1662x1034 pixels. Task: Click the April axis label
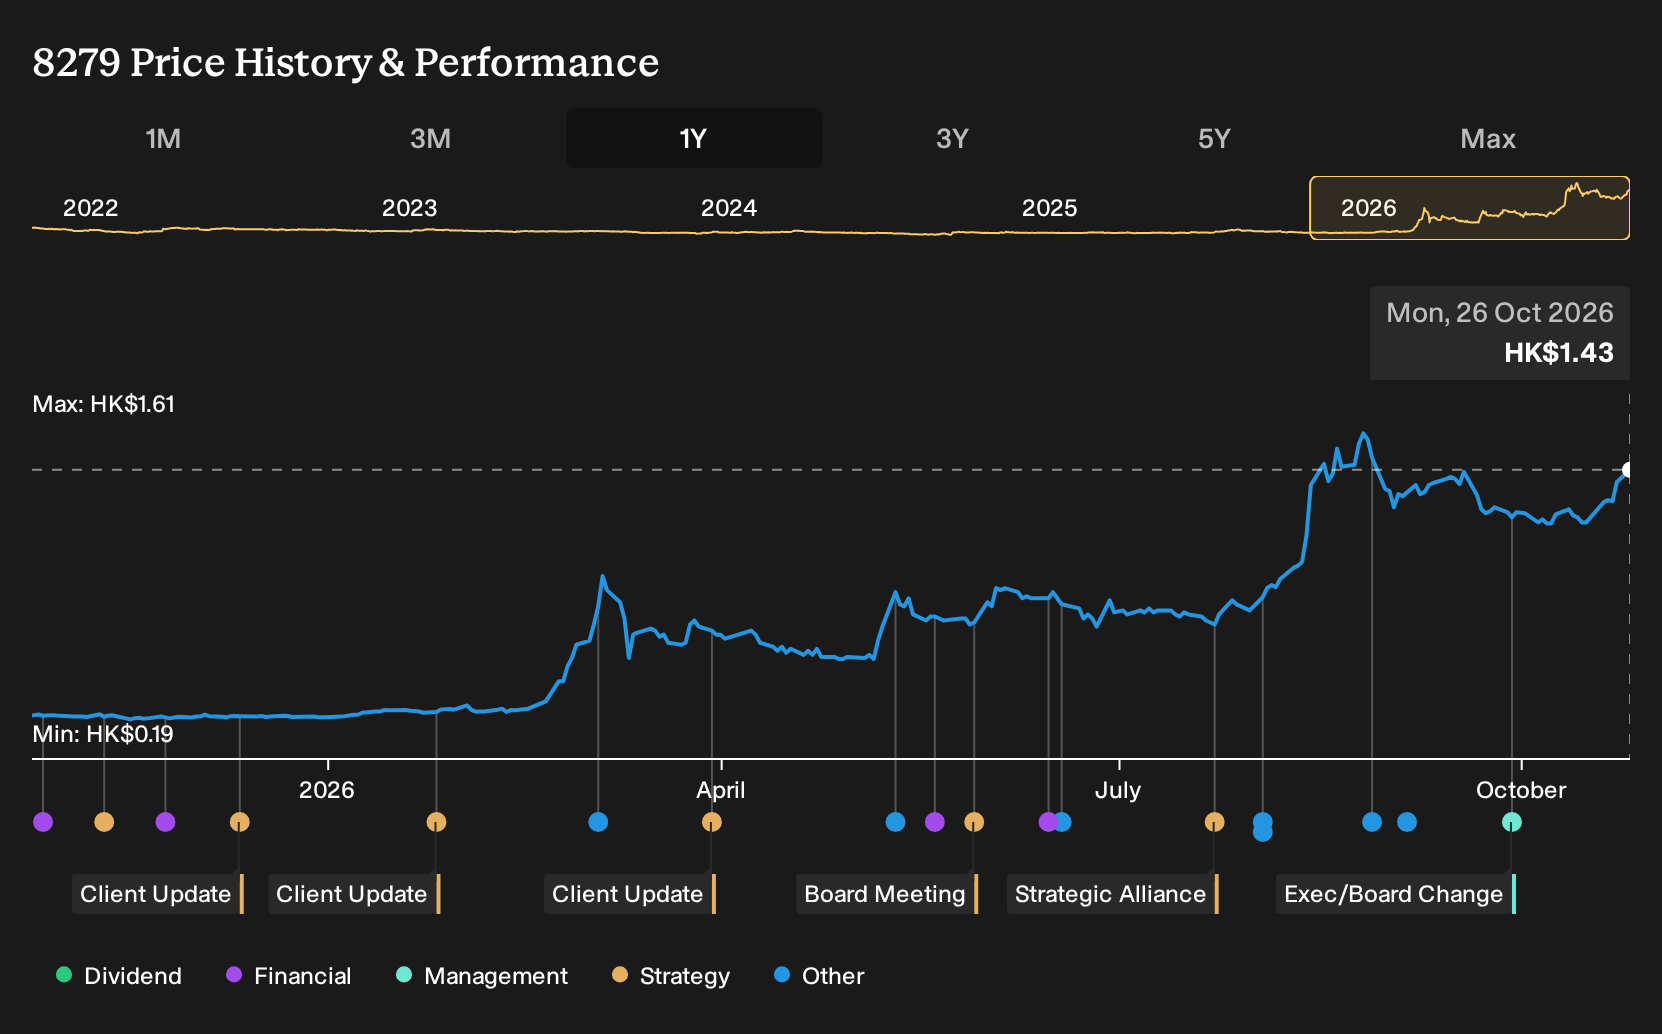coord(721,790)
